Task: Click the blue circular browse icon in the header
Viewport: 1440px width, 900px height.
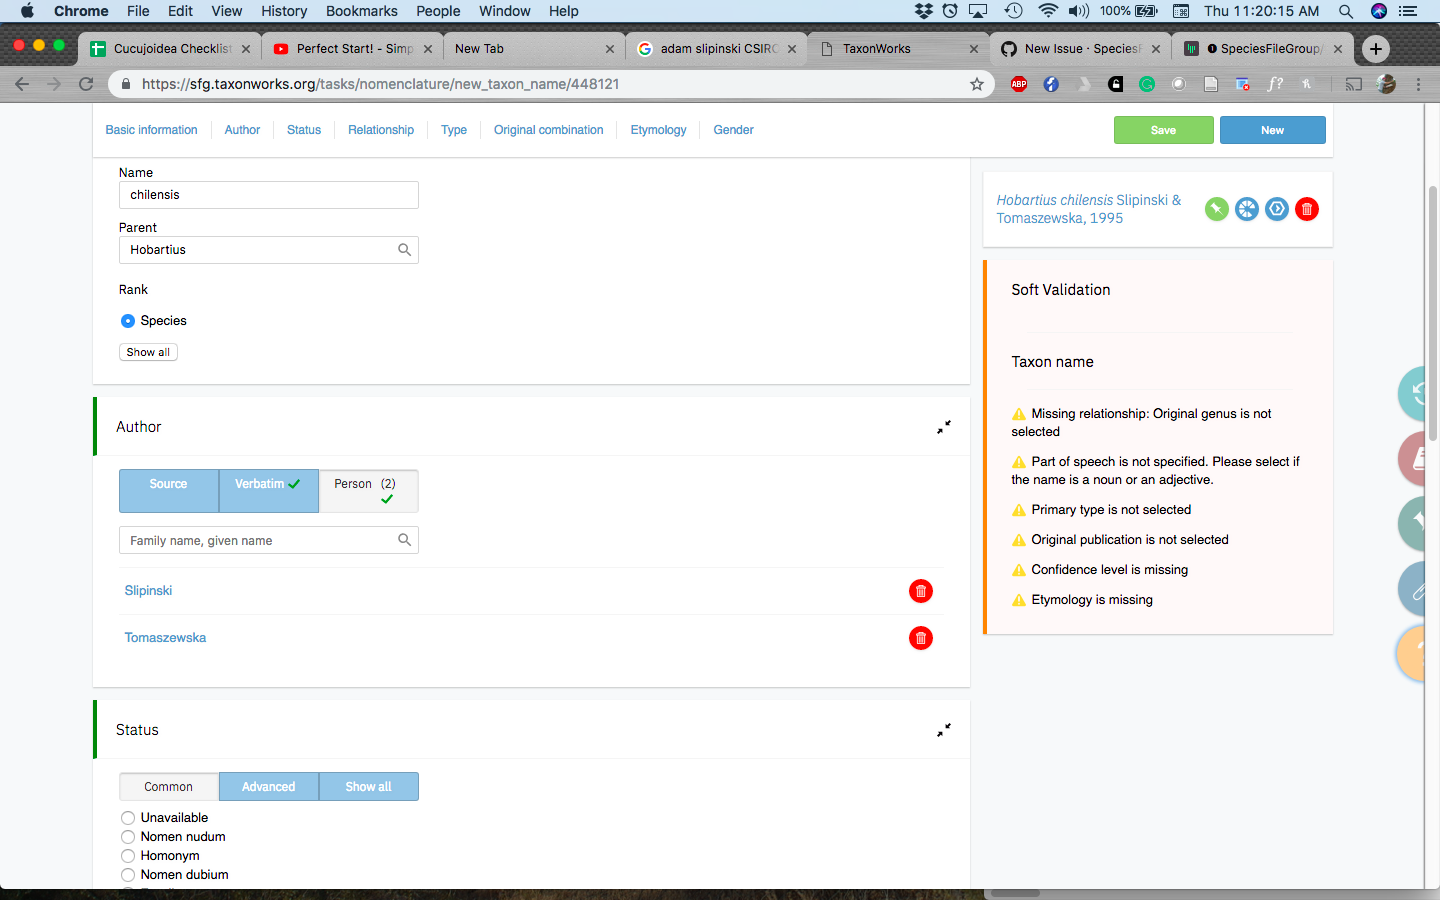Action: 1277,209
